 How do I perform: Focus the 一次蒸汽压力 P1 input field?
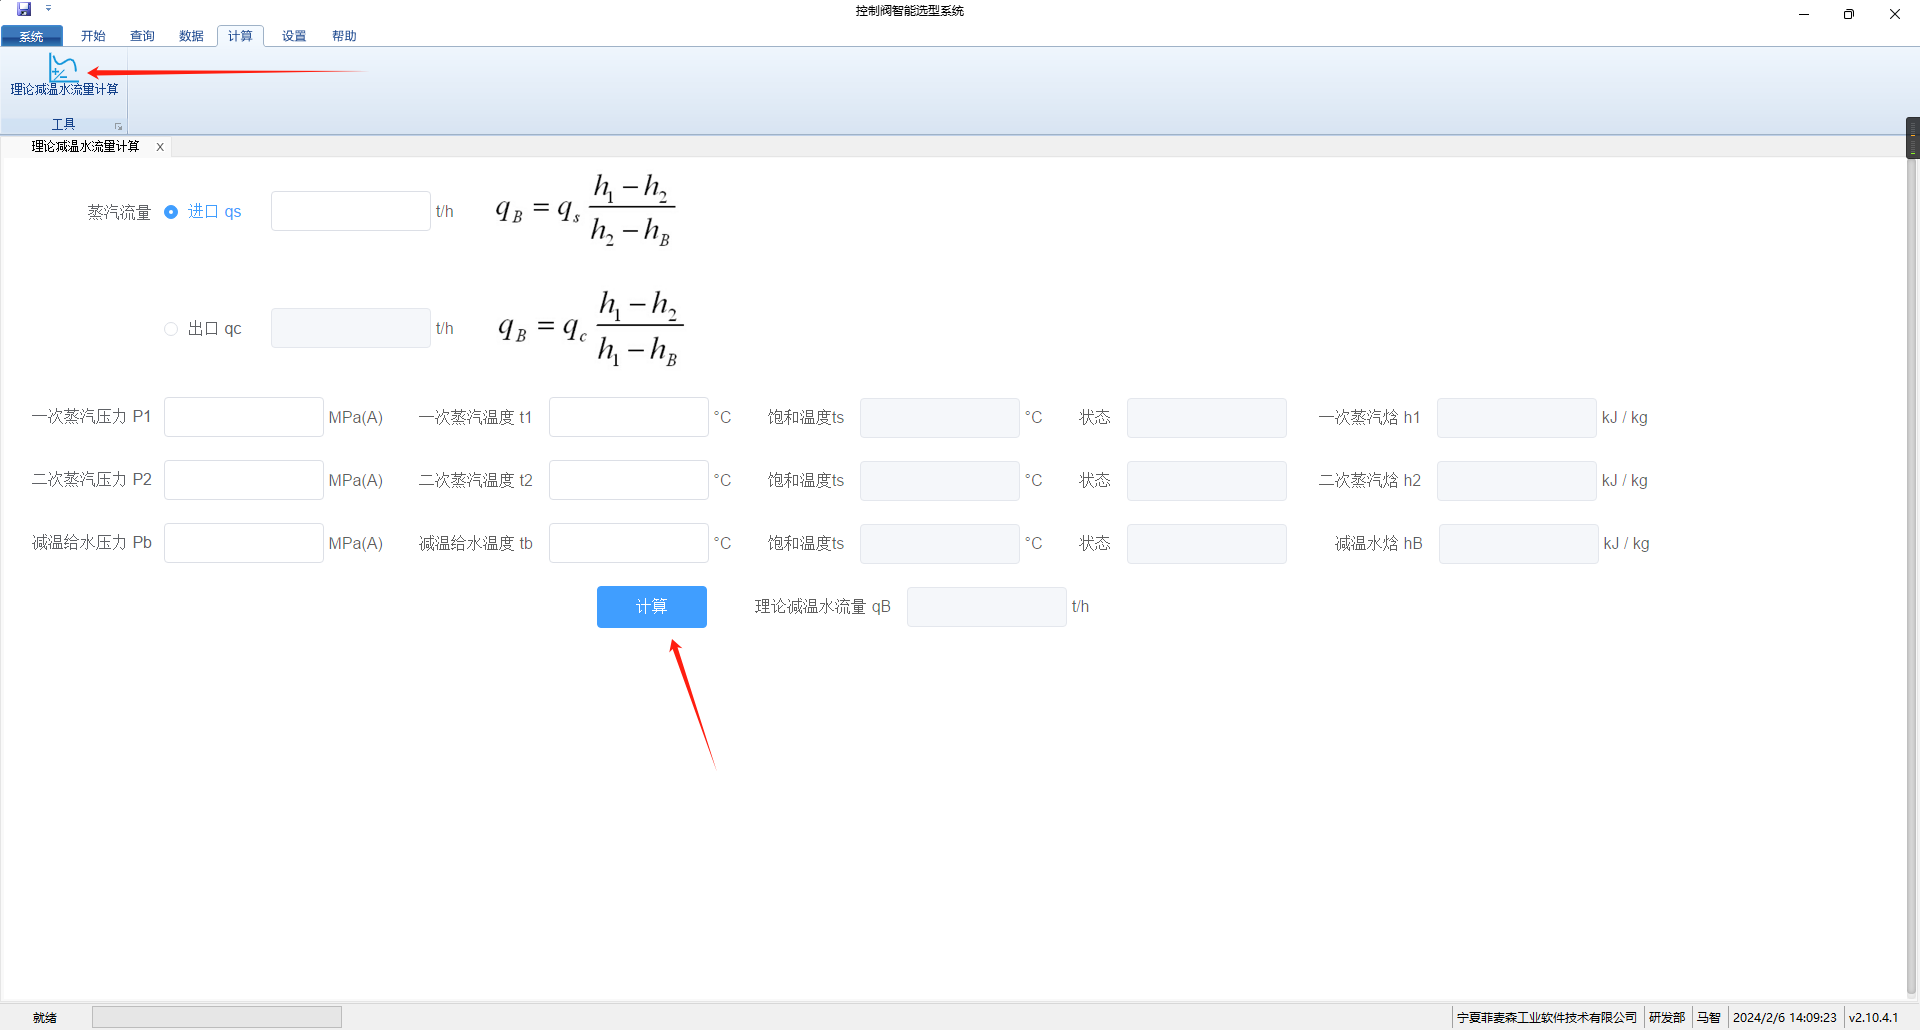pyautogui.click(x=243, y=417)
